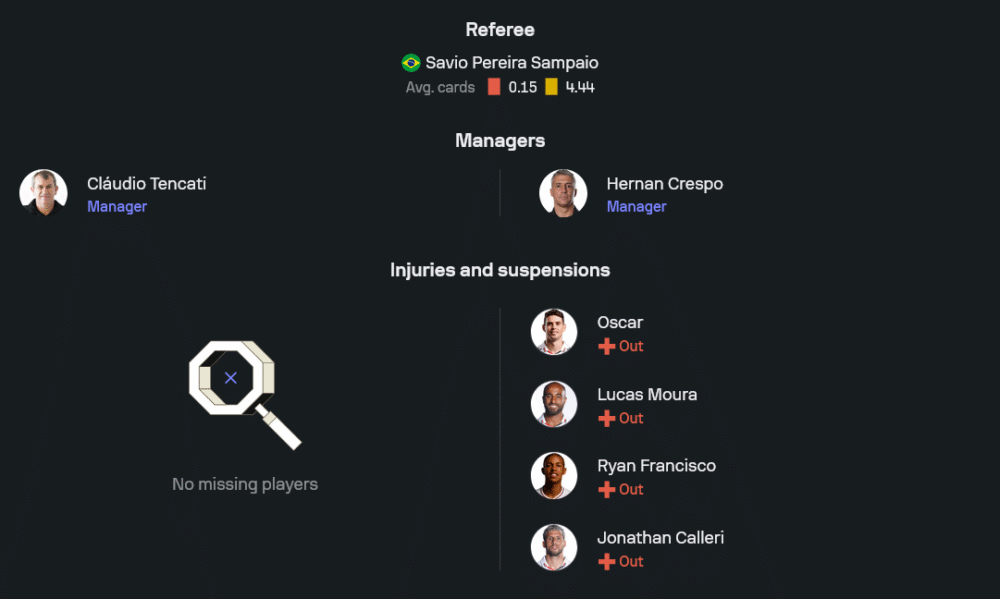Click the injury cross icon under Oscar
1000x599 pixels.
[606, 346]
